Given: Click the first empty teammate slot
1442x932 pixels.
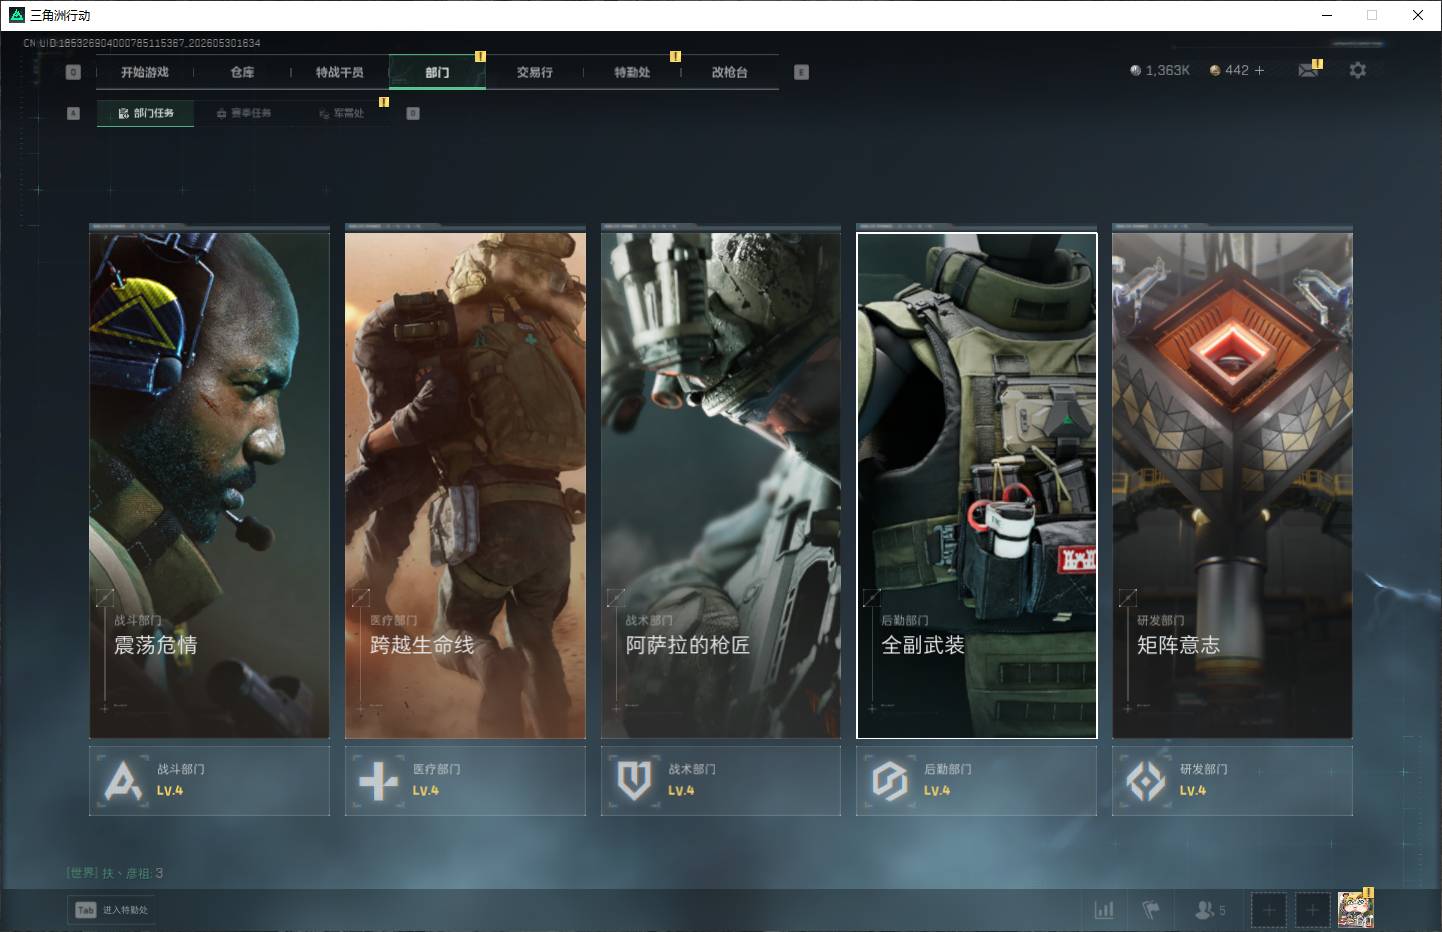Looking at the screenshot, I should (x=1269, y=910).
